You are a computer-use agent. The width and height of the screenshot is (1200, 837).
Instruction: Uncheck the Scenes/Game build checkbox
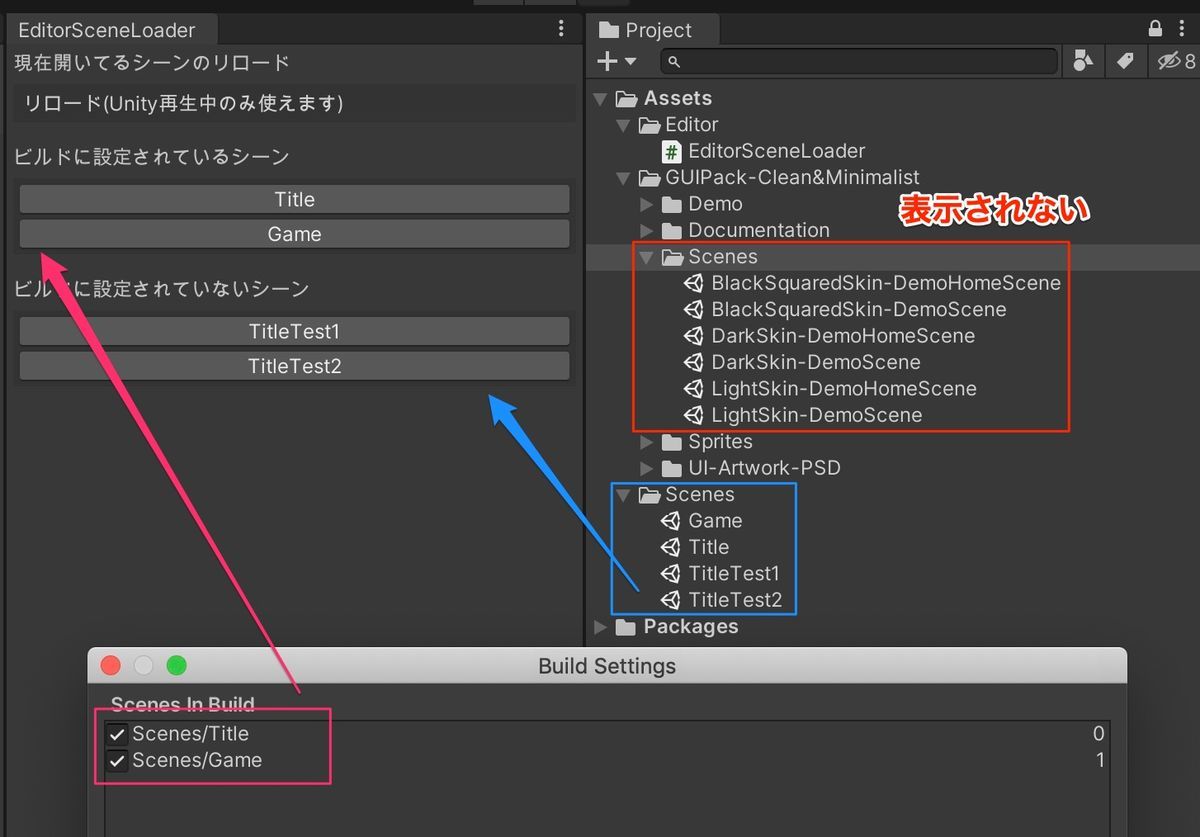pos(118,760)
